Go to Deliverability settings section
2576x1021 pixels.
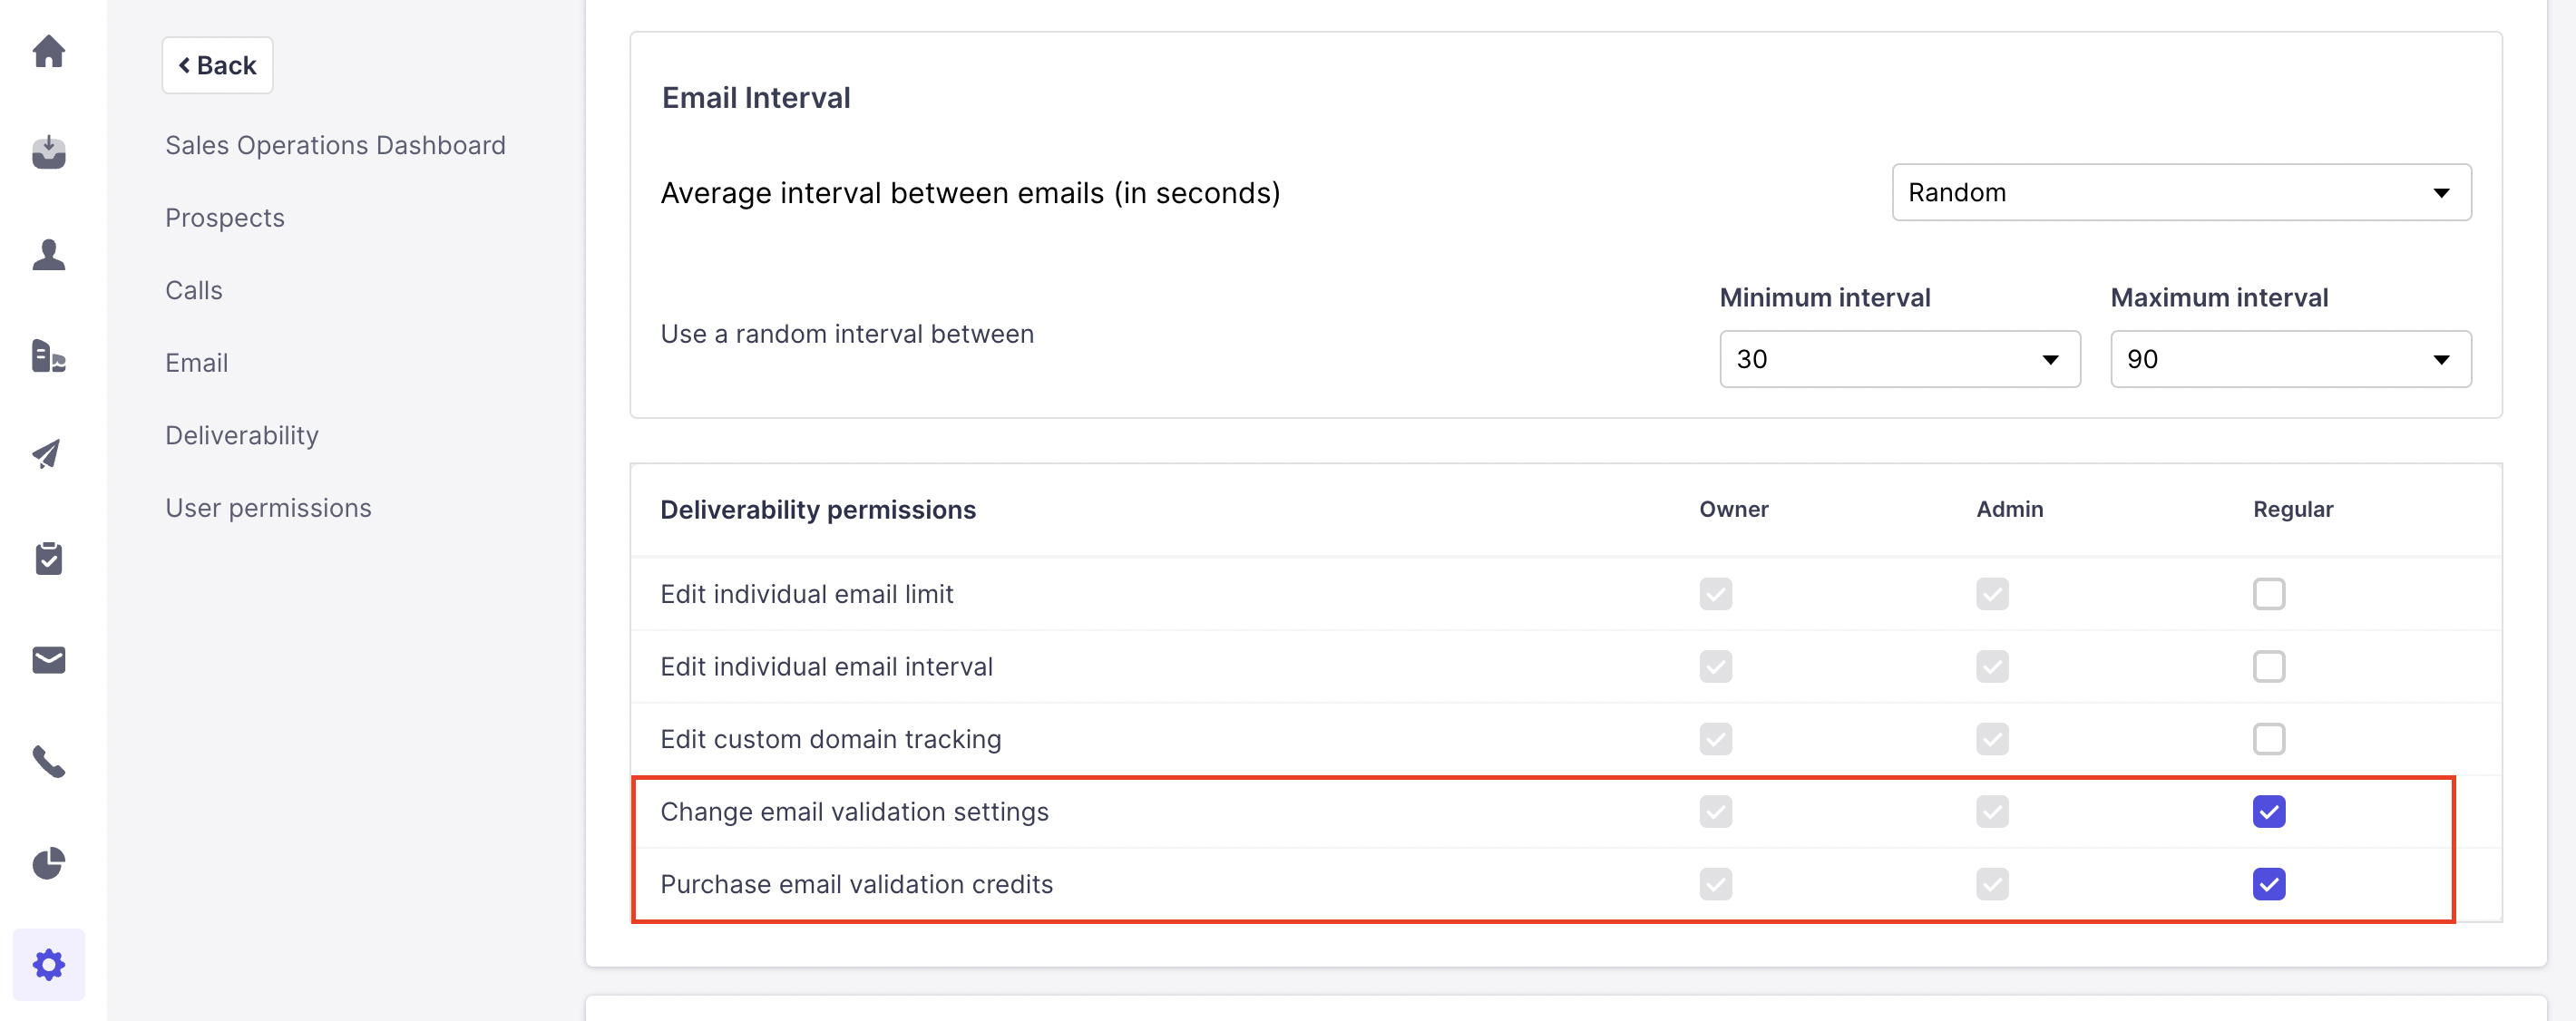tap(242, 435)
